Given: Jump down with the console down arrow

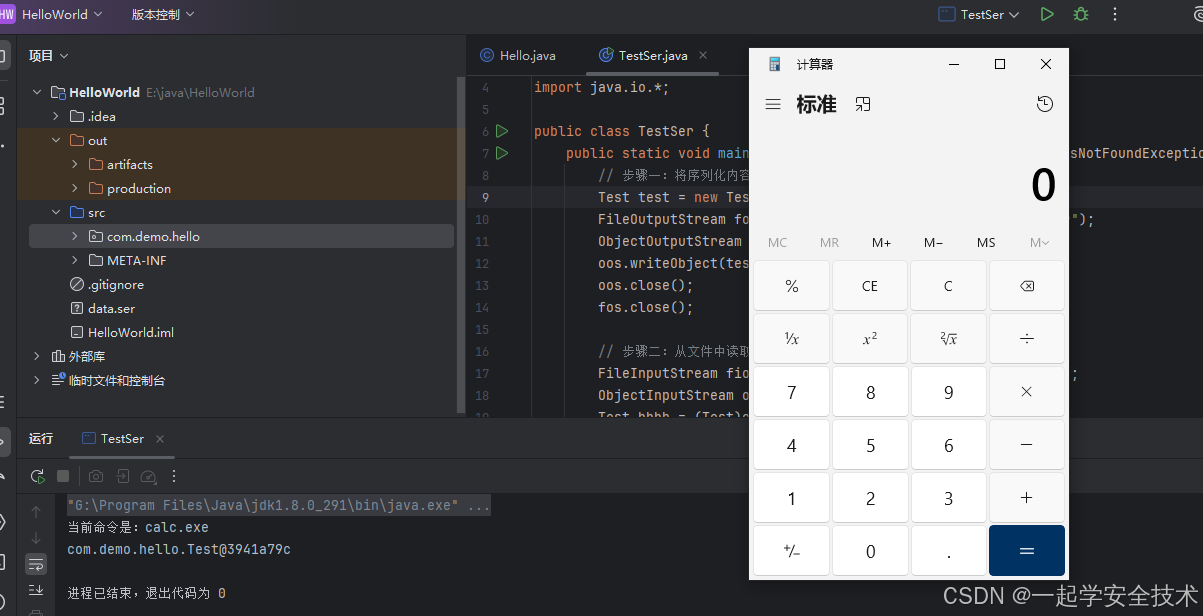Looking at the screenshot, I should click(37, 538).
